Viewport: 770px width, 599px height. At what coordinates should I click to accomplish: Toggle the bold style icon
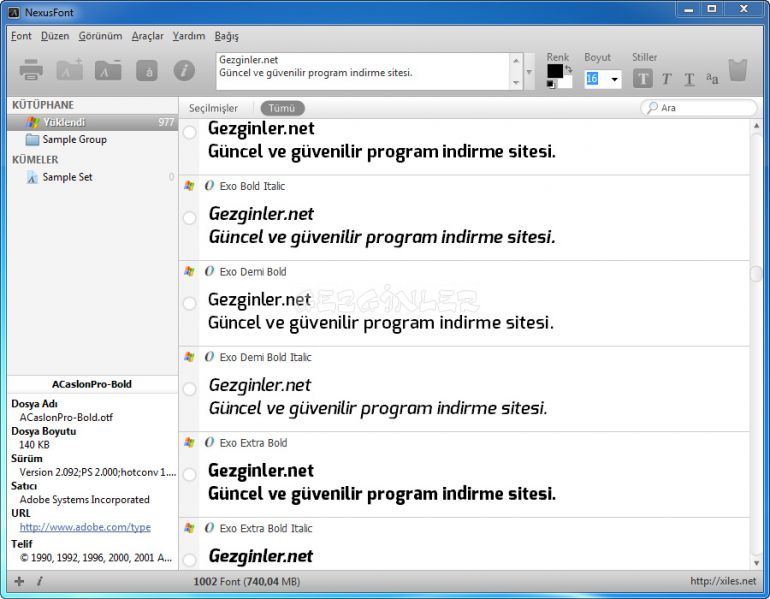point(642,79)
